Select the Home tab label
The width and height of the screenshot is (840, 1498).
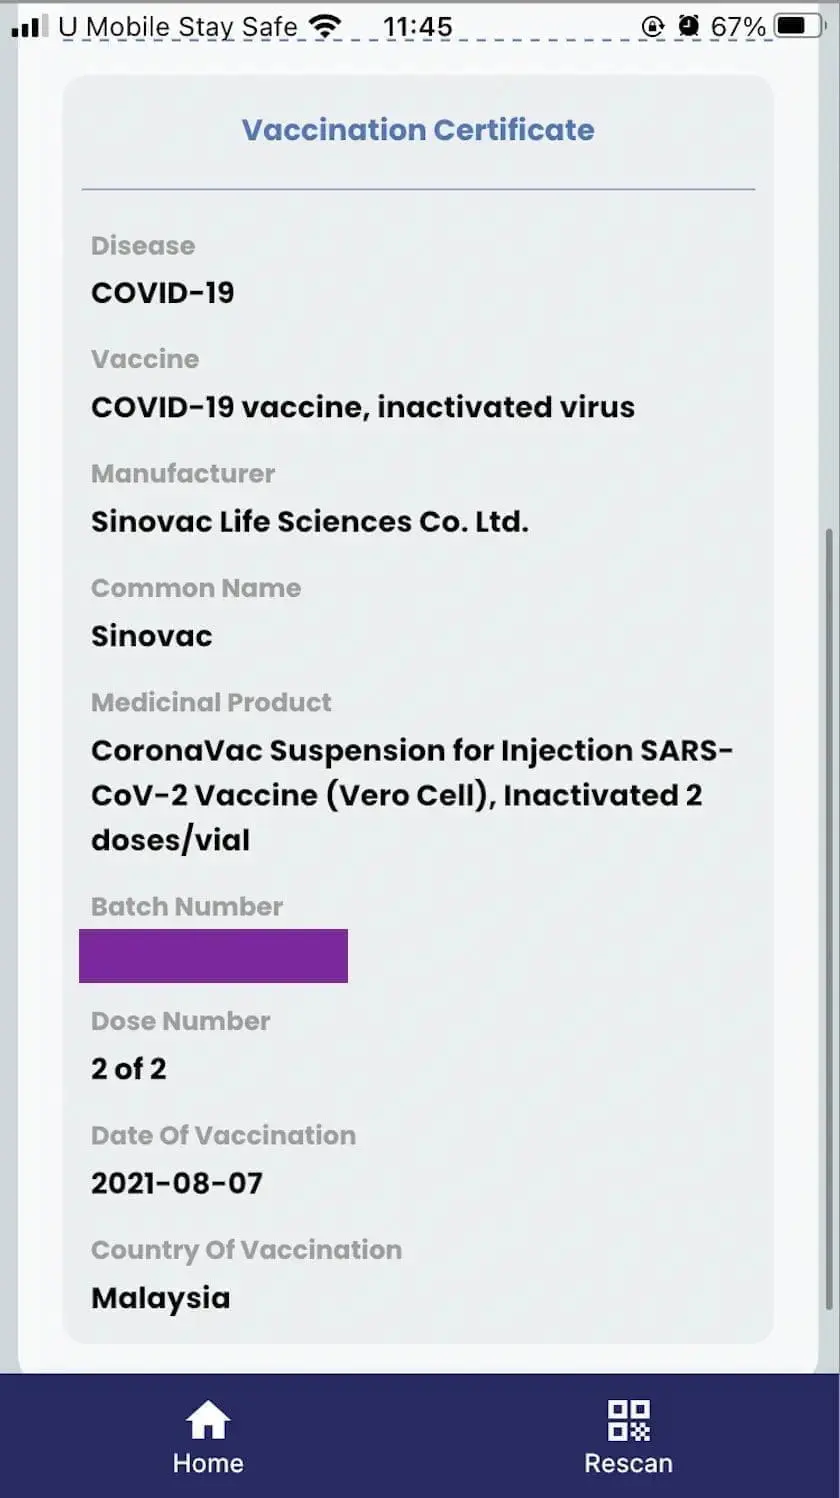208,1463
